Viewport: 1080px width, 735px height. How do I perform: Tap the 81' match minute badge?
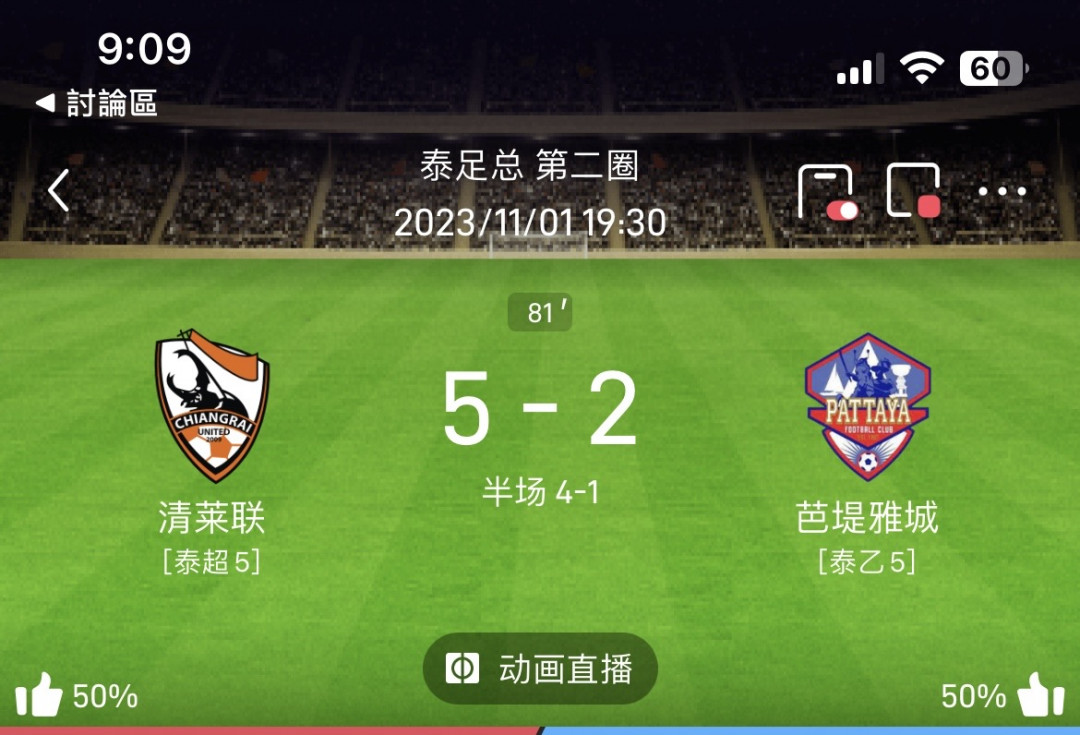(540, 313)
